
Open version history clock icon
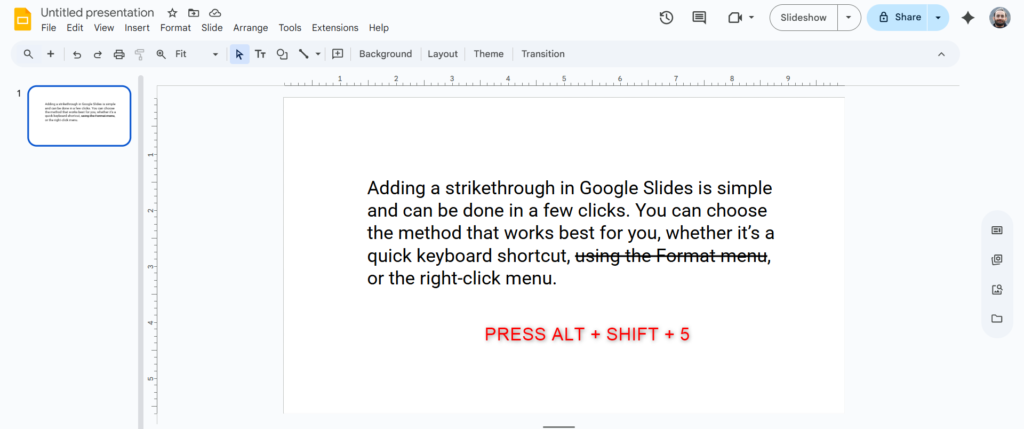click(667, 17)
